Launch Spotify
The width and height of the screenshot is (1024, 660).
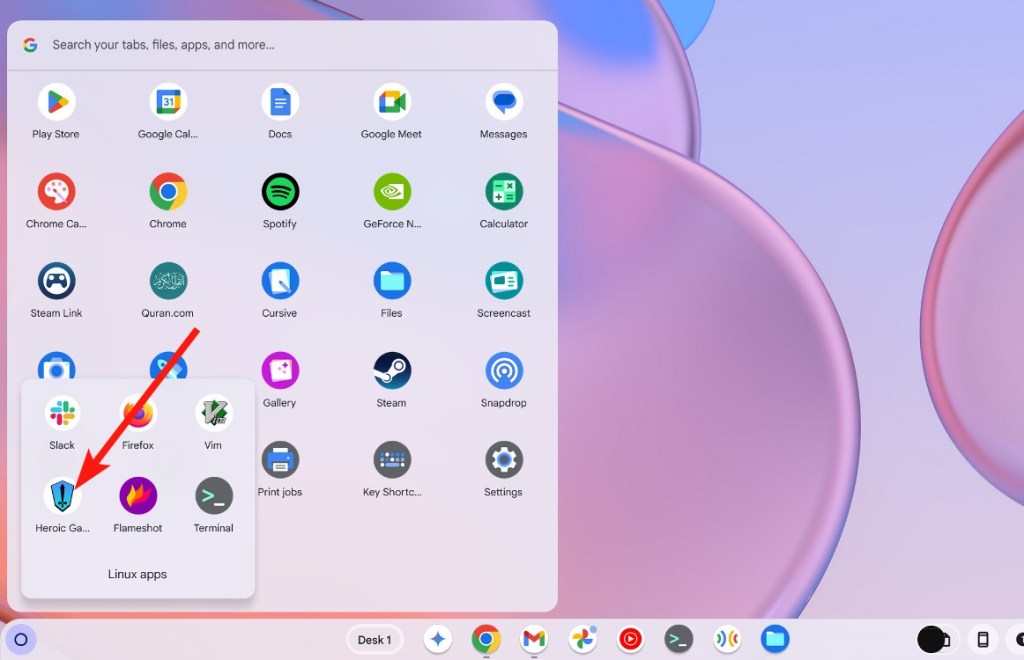[x=280, y=192]
